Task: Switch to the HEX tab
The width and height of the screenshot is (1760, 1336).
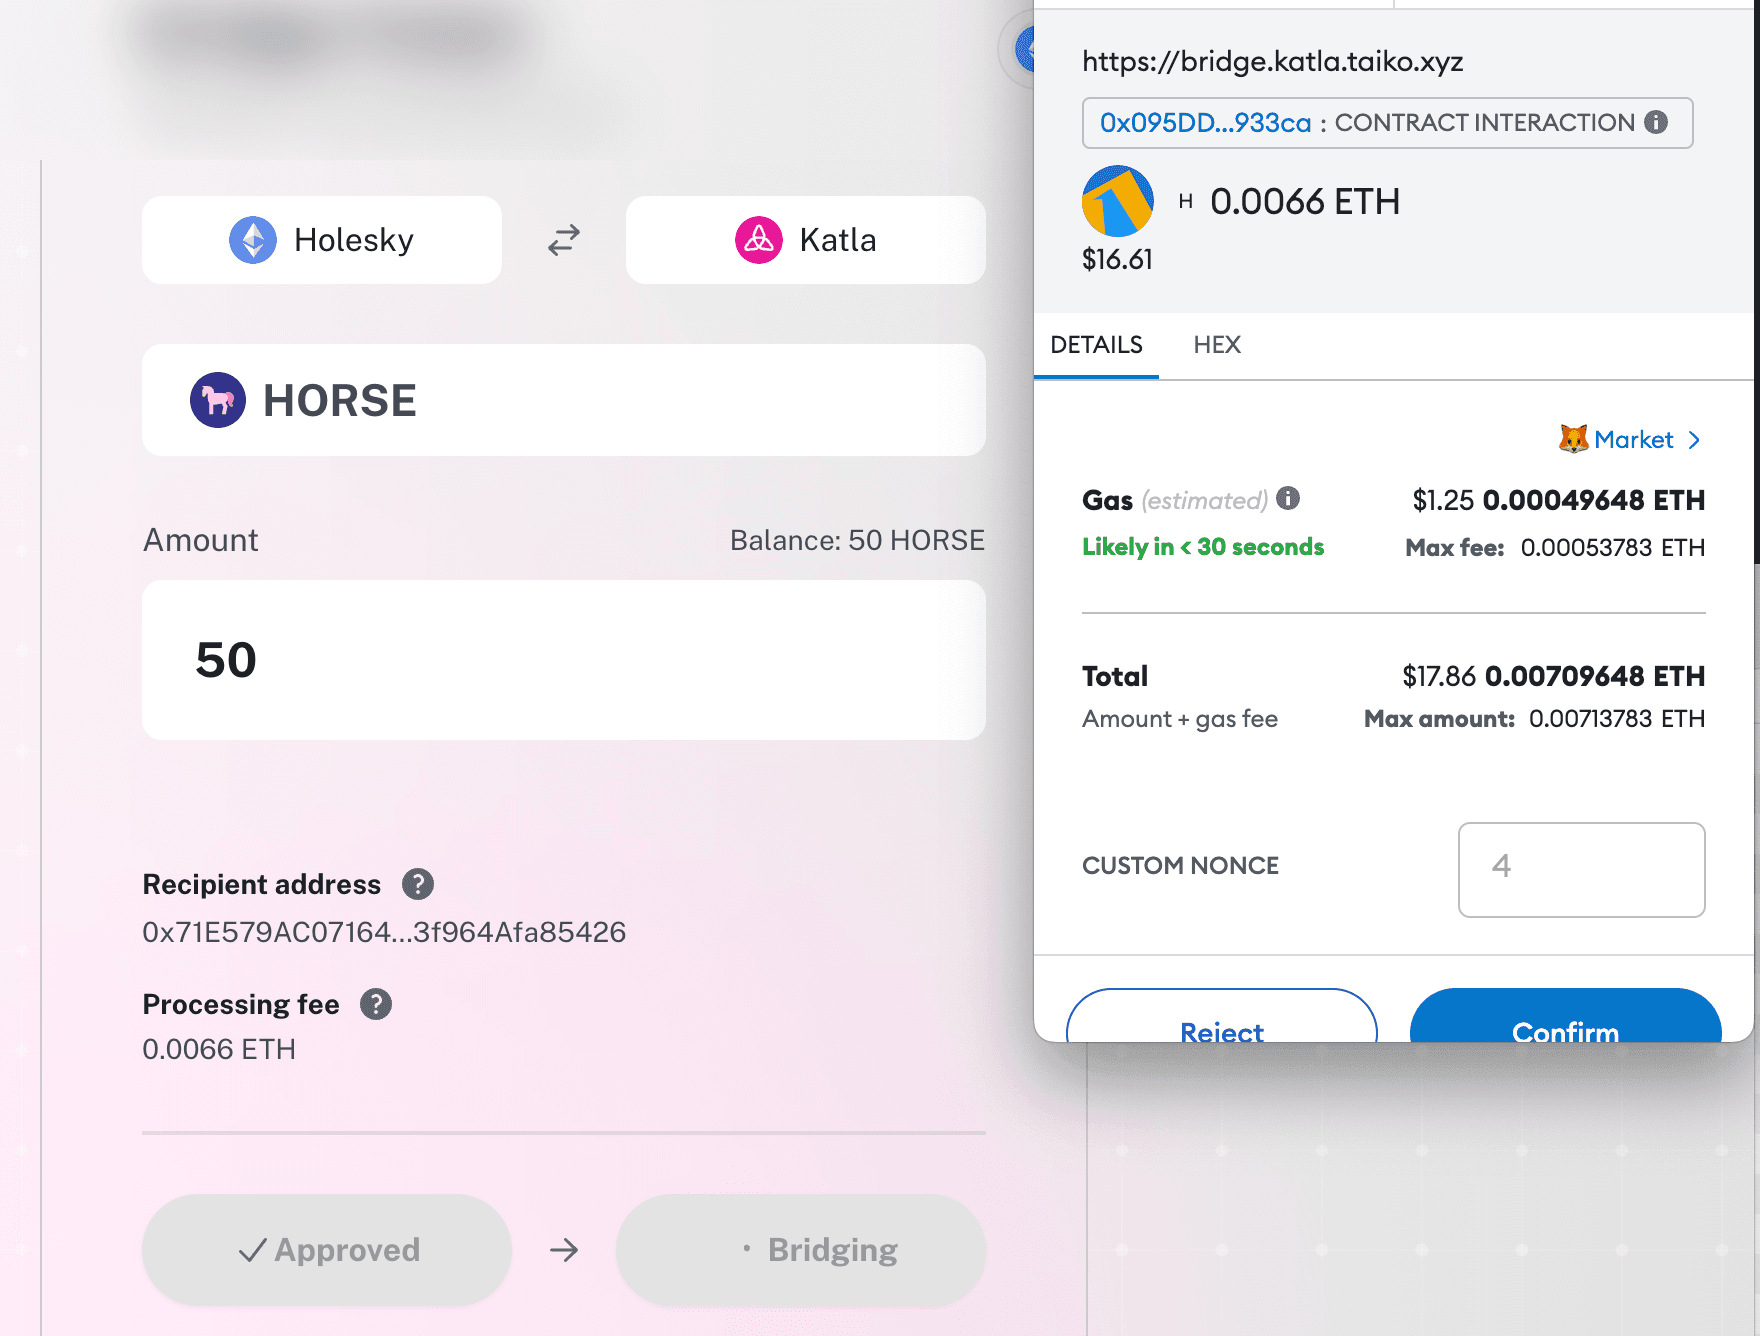Action: [1217, 345]
